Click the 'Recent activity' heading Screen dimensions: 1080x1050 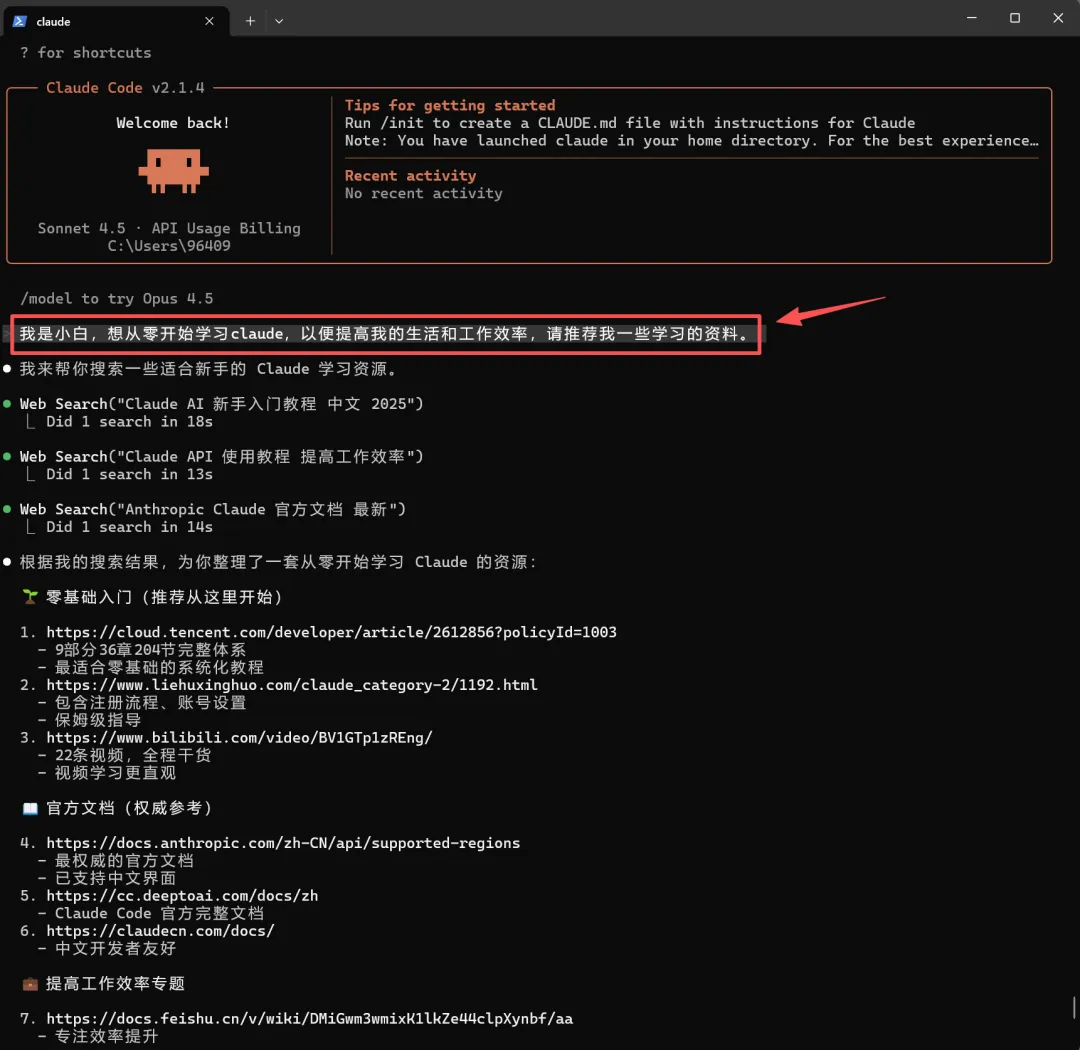click(x=411, y=176)
